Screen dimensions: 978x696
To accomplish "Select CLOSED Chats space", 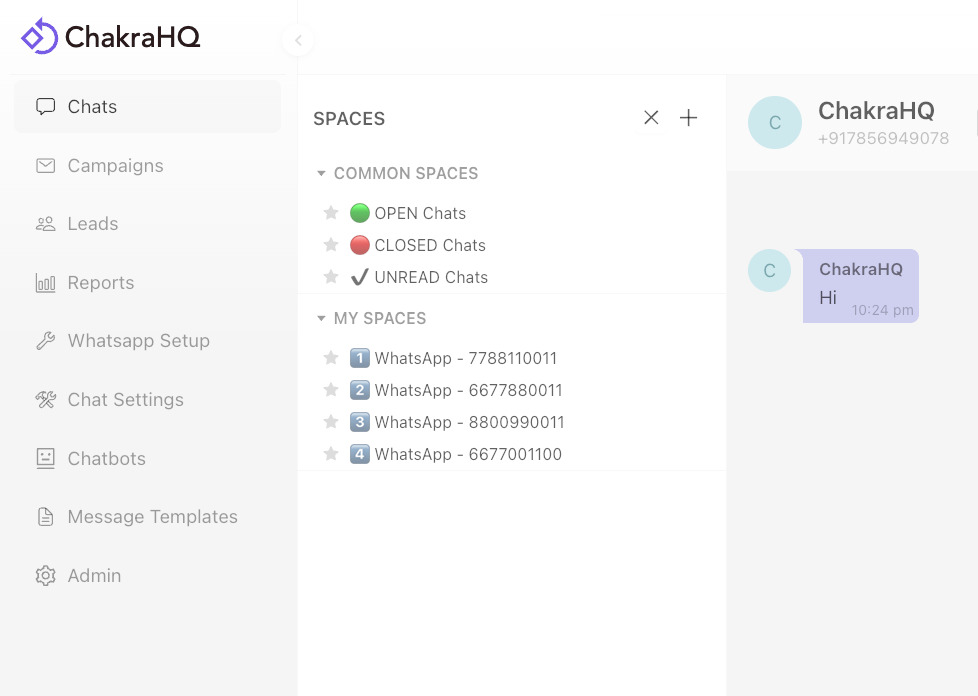I will pyautogui.click(x=430, y=245).
